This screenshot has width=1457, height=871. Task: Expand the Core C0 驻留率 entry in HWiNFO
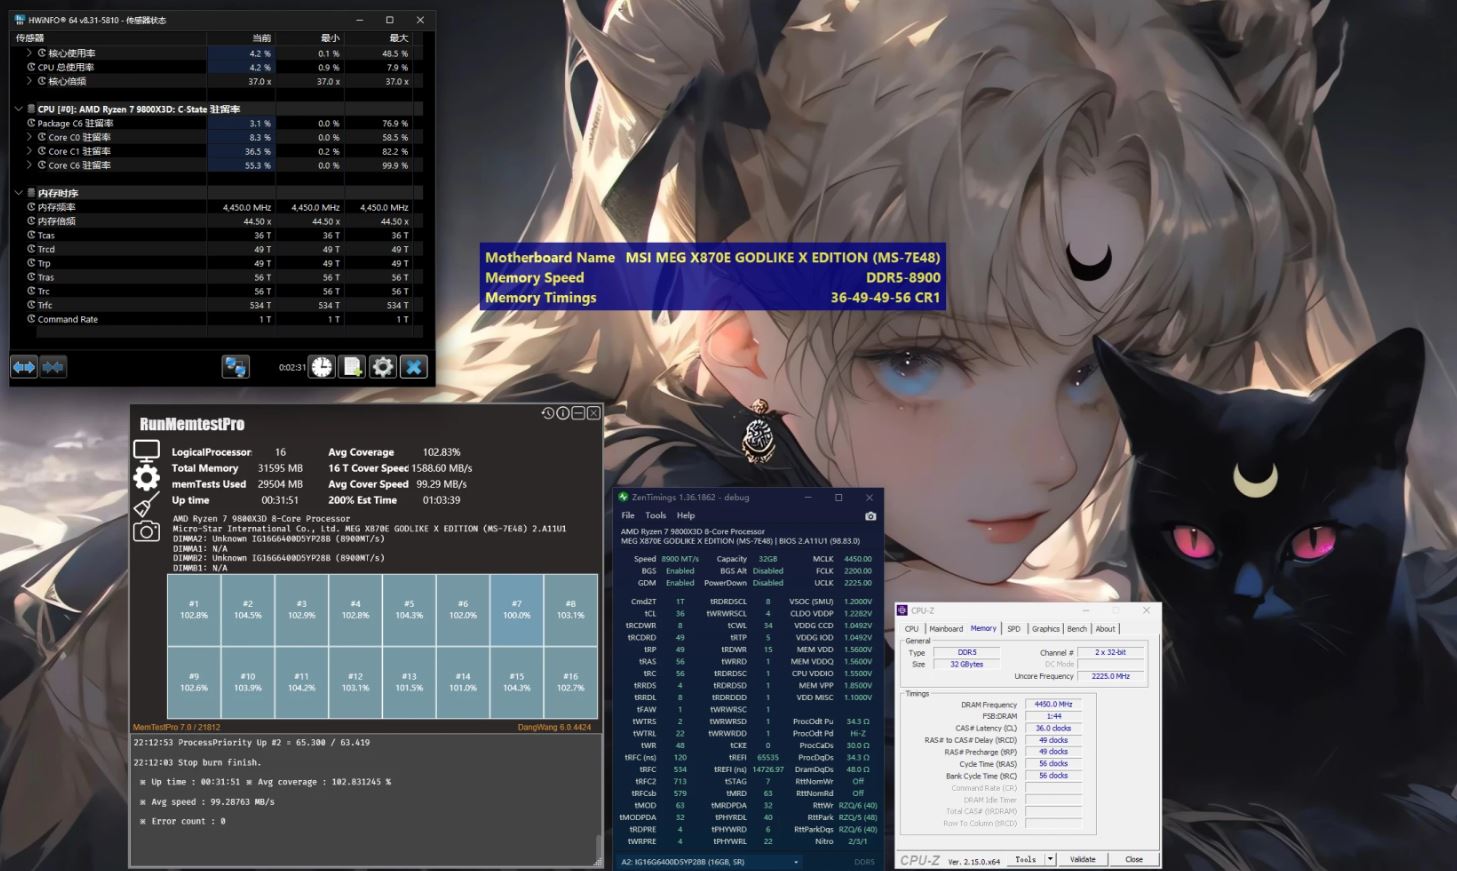pos(30,137)
